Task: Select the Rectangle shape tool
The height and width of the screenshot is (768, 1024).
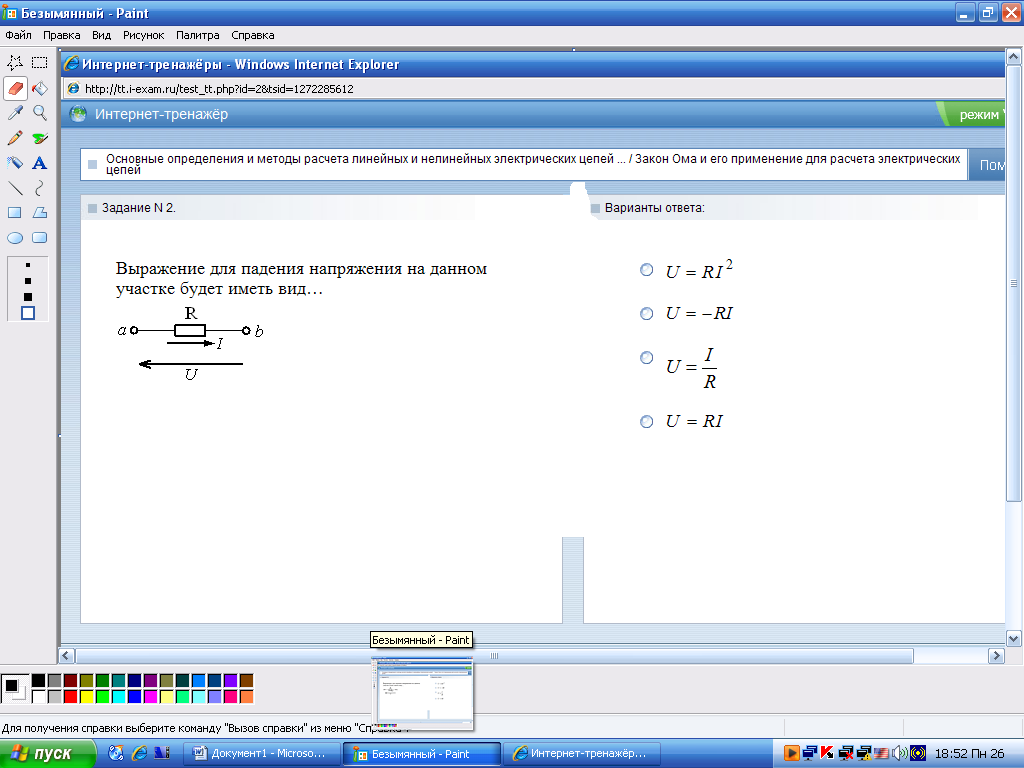Action: (x=15, y=213)
